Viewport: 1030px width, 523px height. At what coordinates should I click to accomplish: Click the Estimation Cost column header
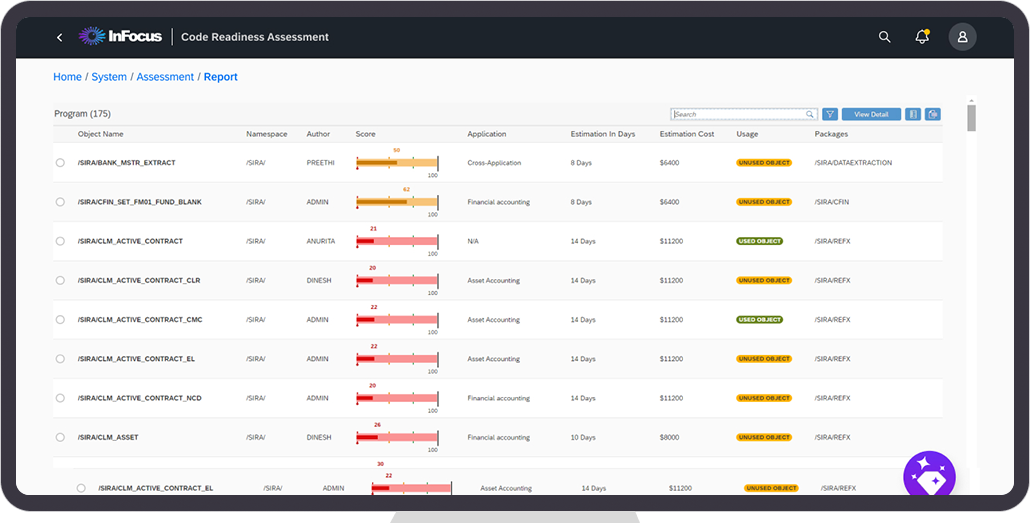687,134
